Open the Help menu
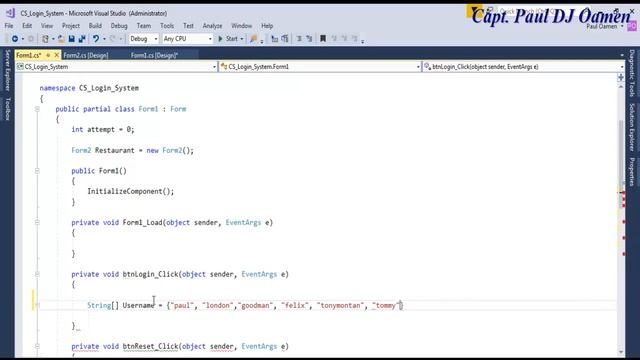The width and height of the screenshot is (640, 360). pyautogui.click(x=267, y=26)
